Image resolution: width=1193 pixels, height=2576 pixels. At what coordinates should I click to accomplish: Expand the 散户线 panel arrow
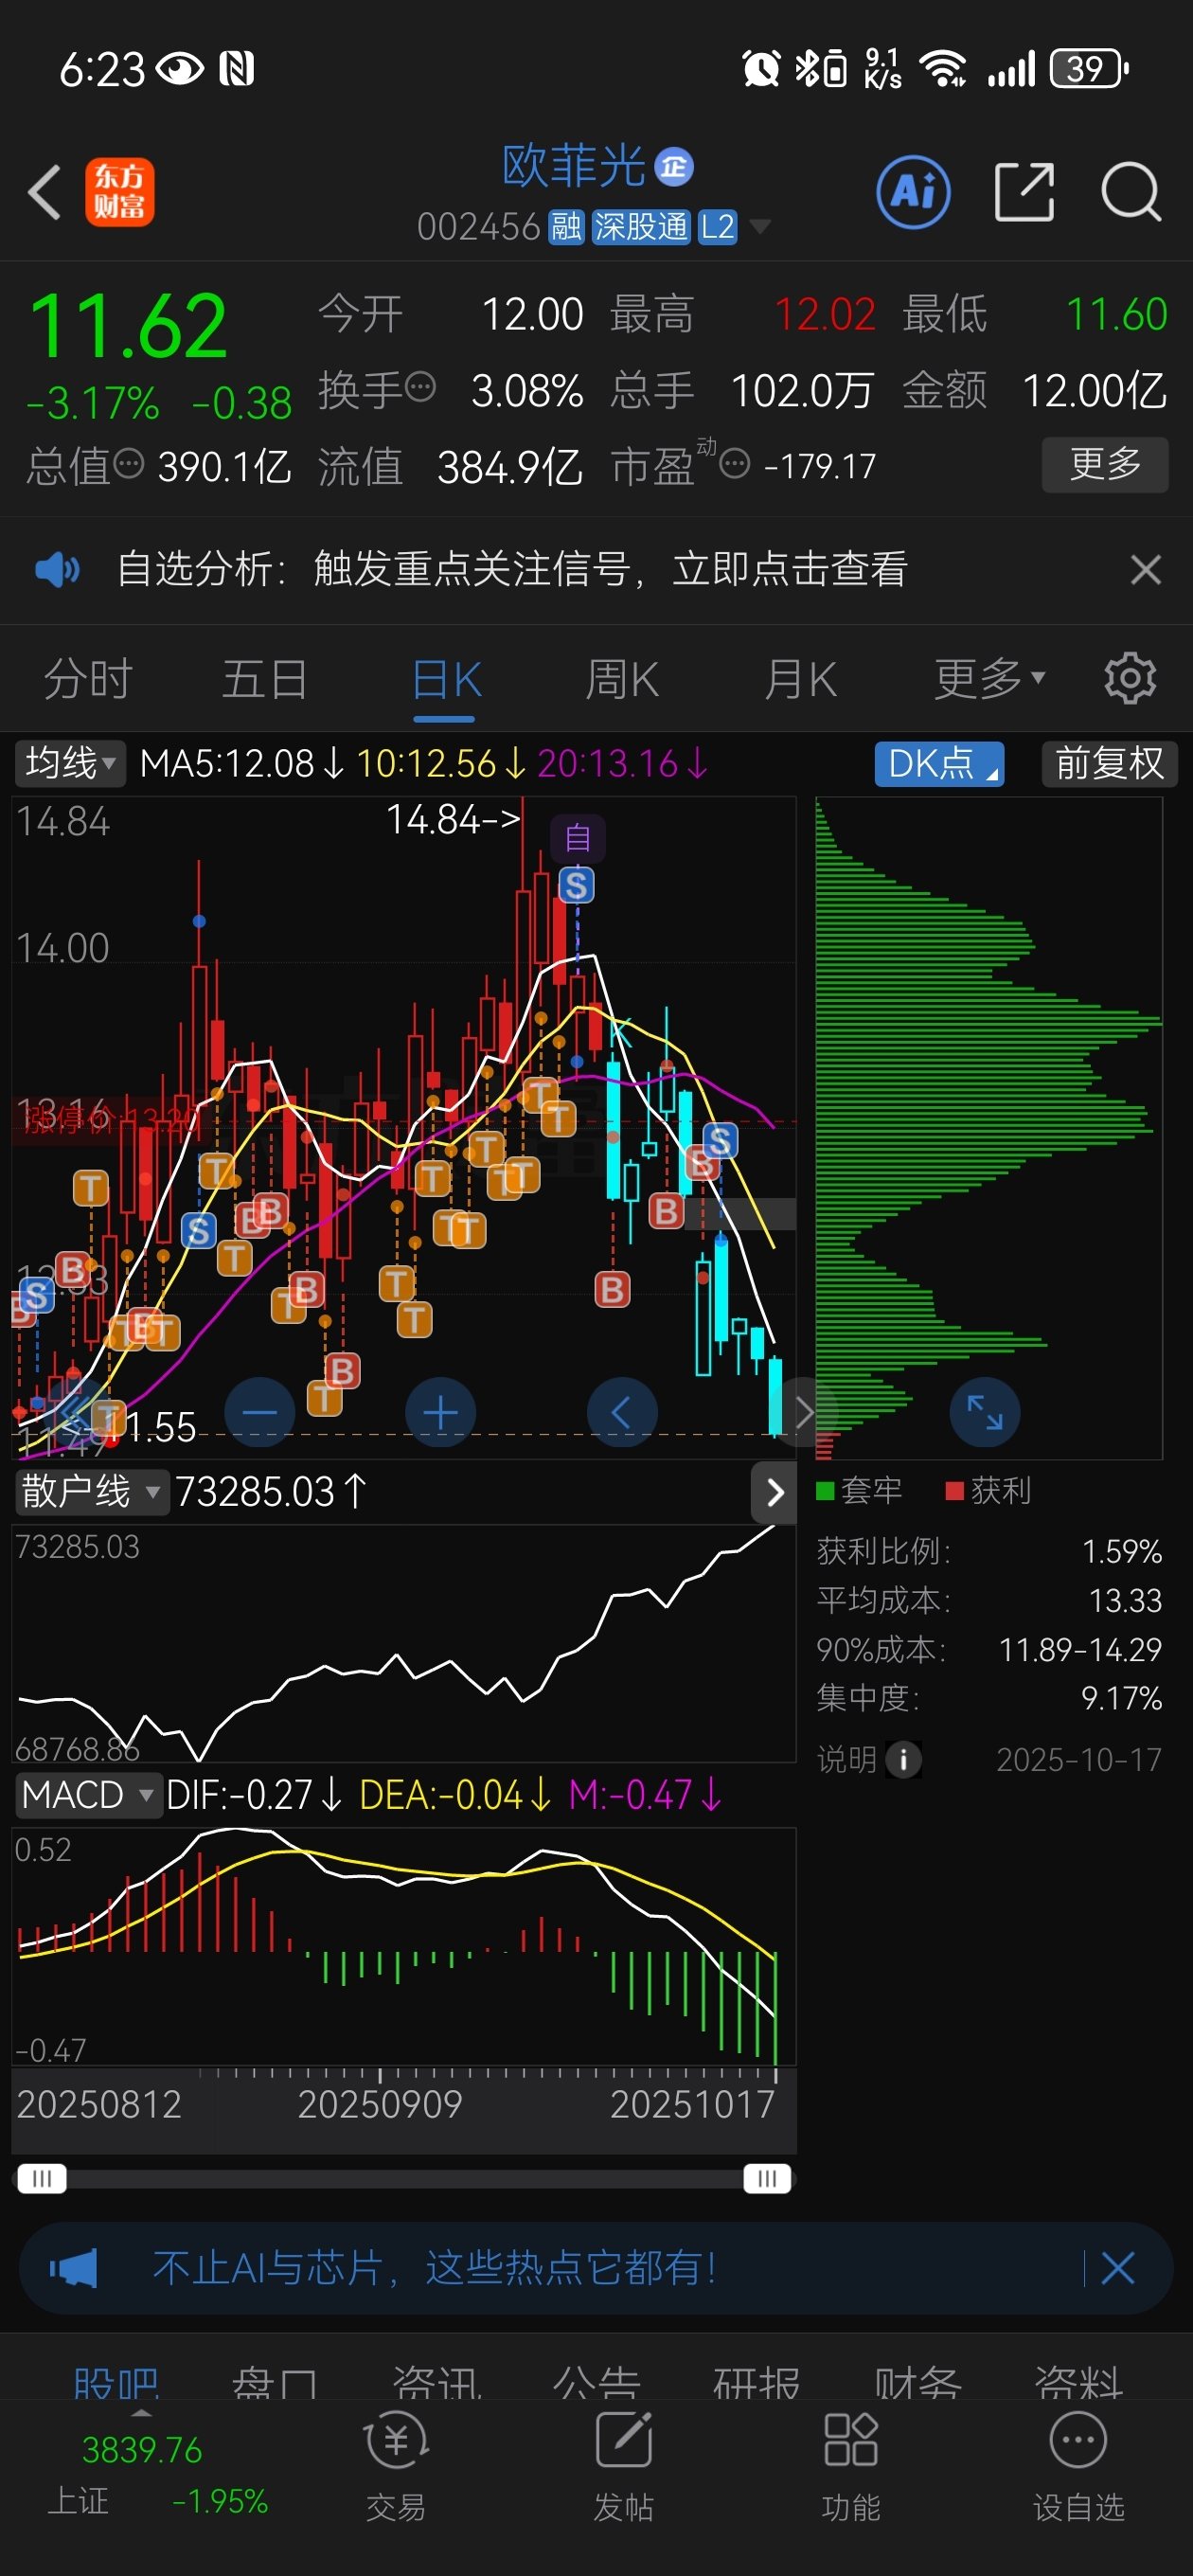pyautogui.click(x=774, y=1492)
